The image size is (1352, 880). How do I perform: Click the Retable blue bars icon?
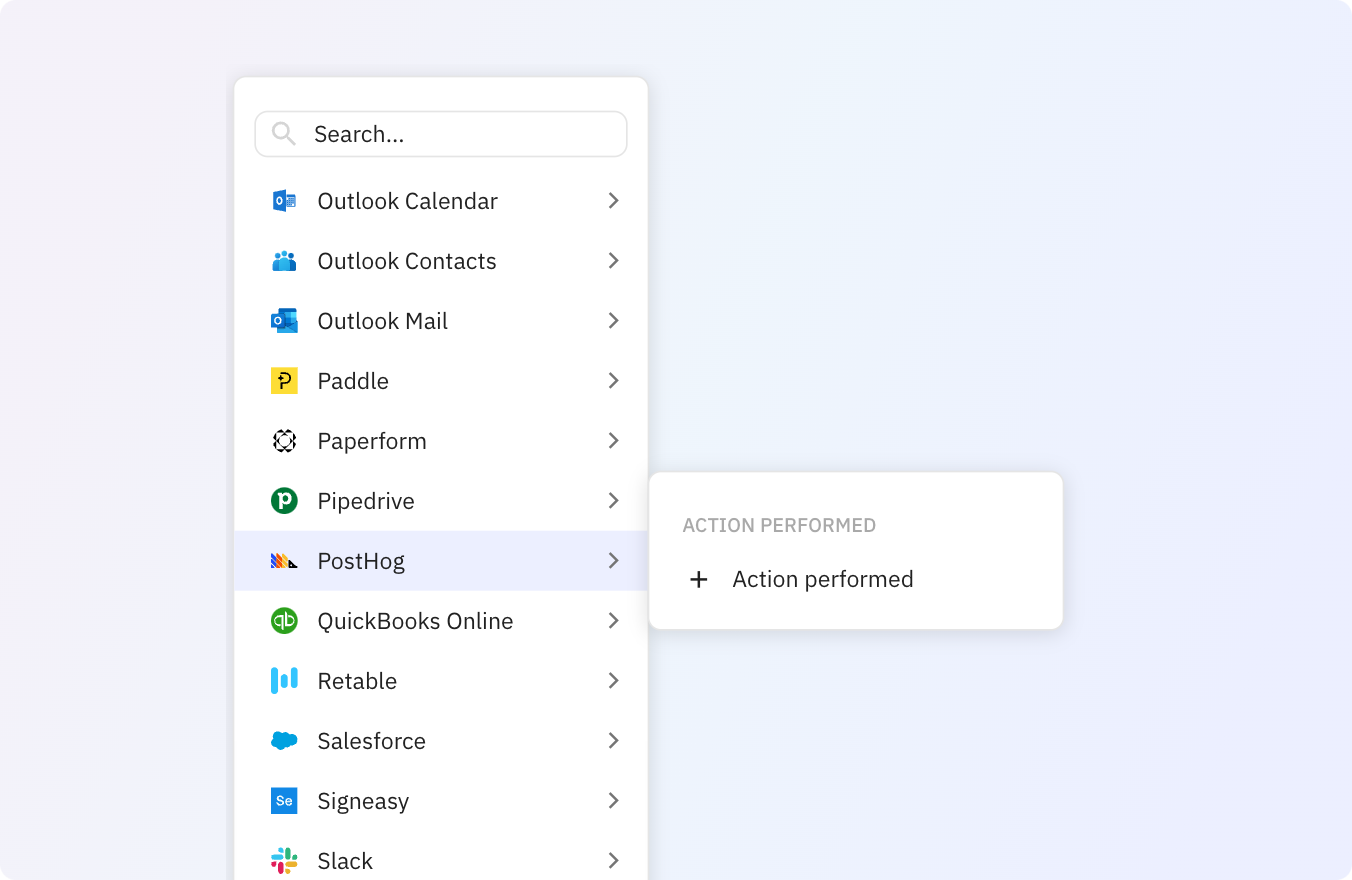point(284,681)
